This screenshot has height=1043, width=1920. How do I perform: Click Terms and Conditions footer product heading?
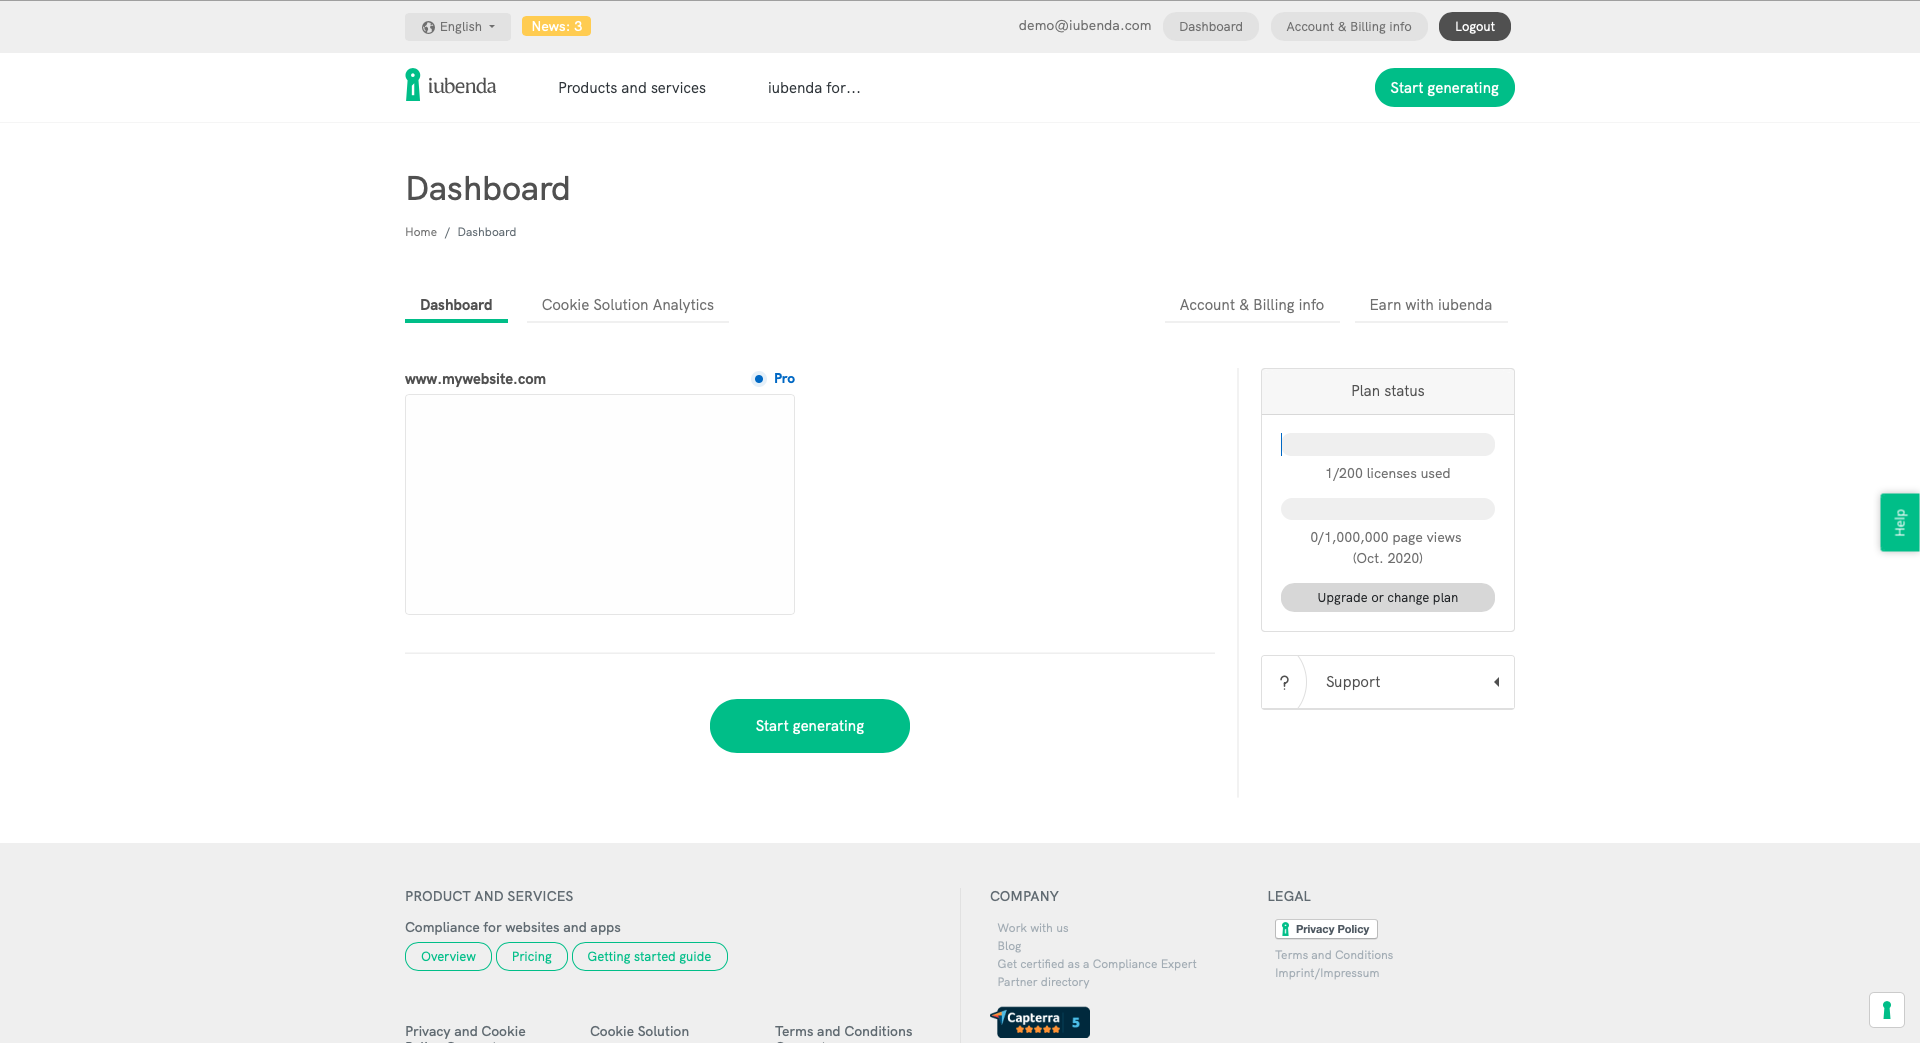click(x=843, y=1031)
